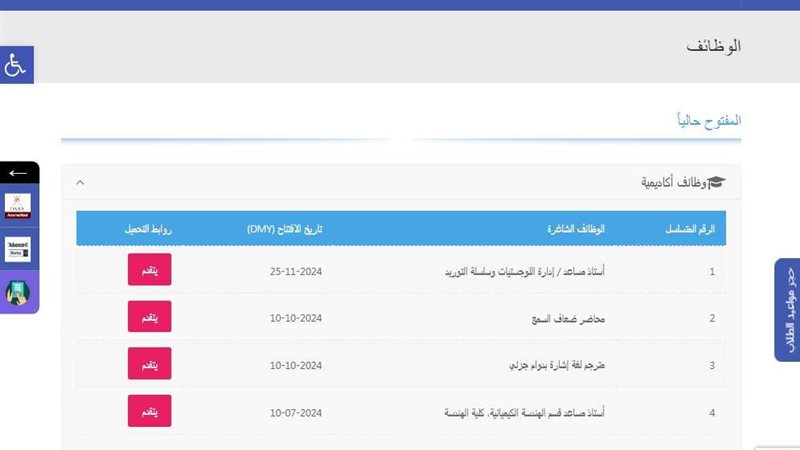Apply to job 4 الهندسة الكيميائية
This screenshot has height=450, width=800.
click(x=149, y=411)
